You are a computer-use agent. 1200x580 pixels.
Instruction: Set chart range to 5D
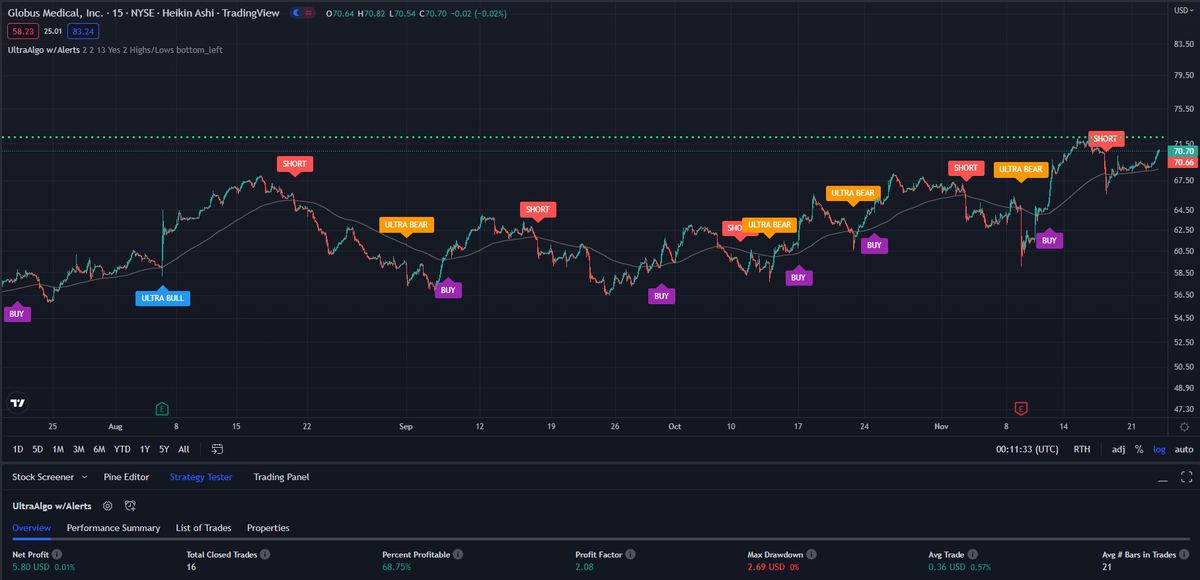pyautogui.click(x=37, y=449)
